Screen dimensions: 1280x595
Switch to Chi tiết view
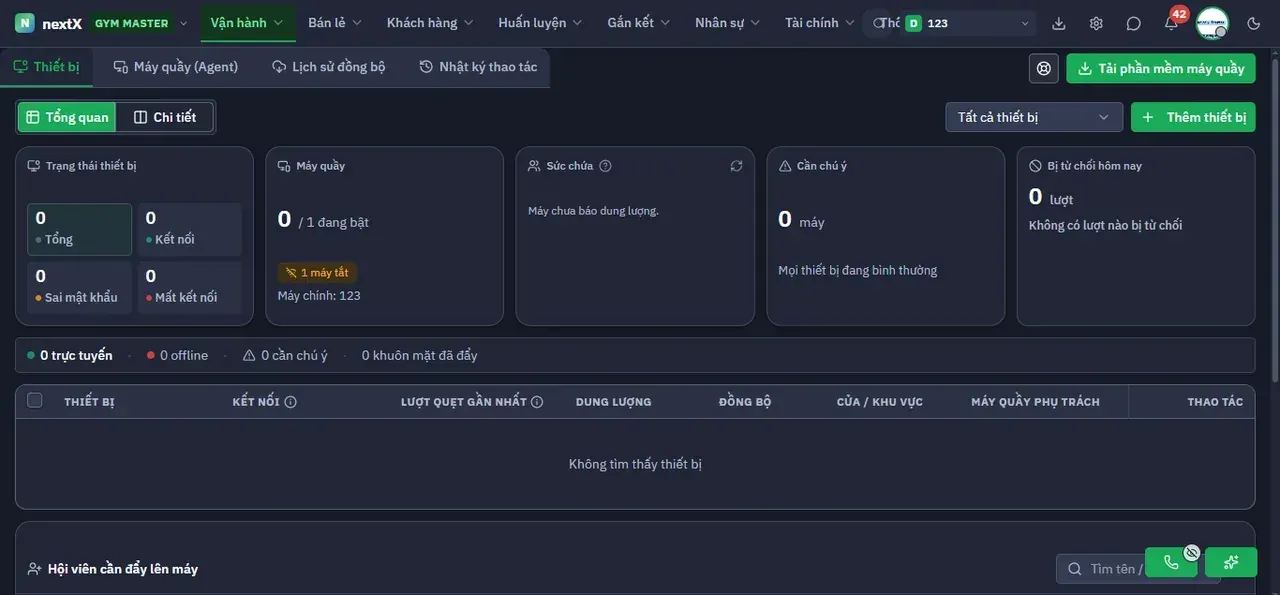pos(165,117)
